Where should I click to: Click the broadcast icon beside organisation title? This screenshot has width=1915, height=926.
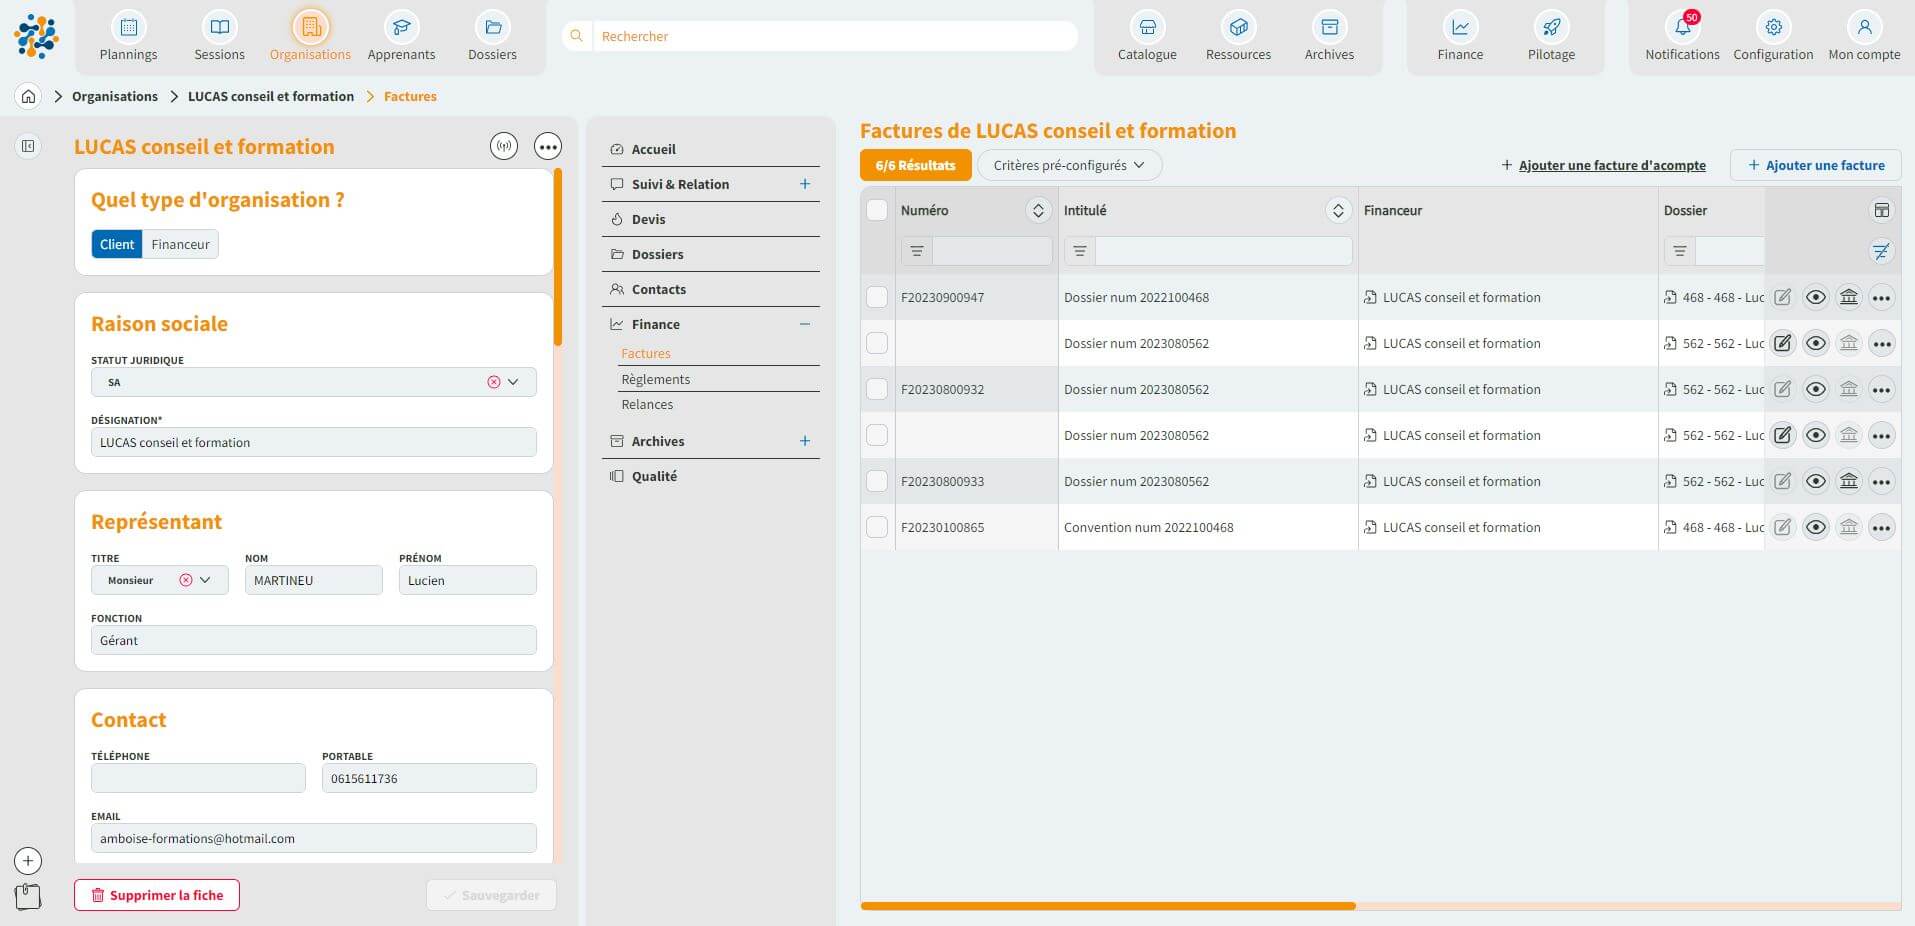tap(504, 147)
